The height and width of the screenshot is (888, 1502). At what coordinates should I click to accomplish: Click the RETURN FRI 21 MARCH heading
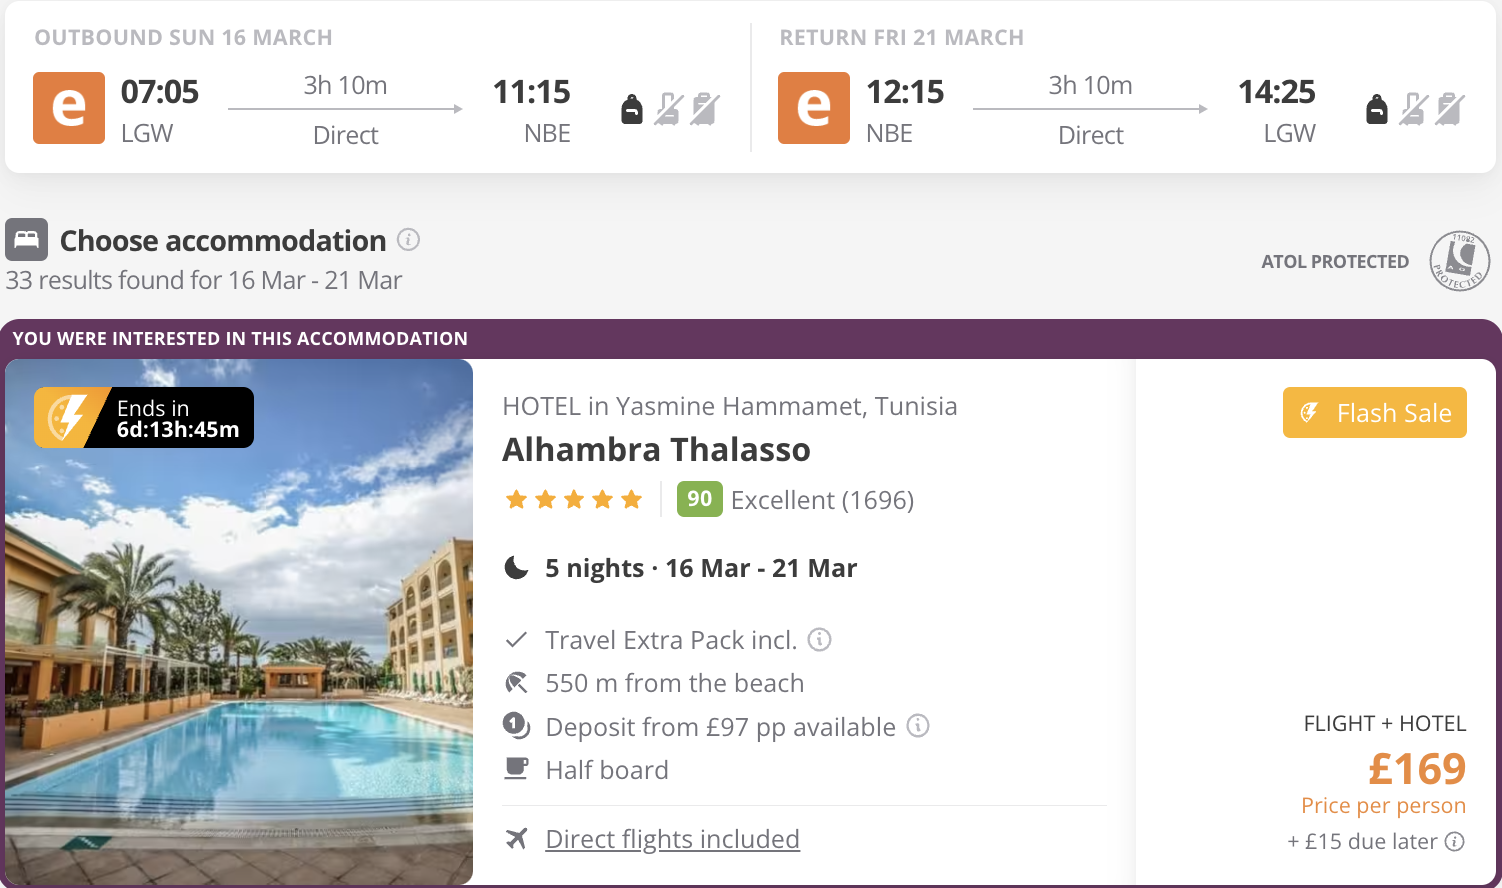point(902,38)
